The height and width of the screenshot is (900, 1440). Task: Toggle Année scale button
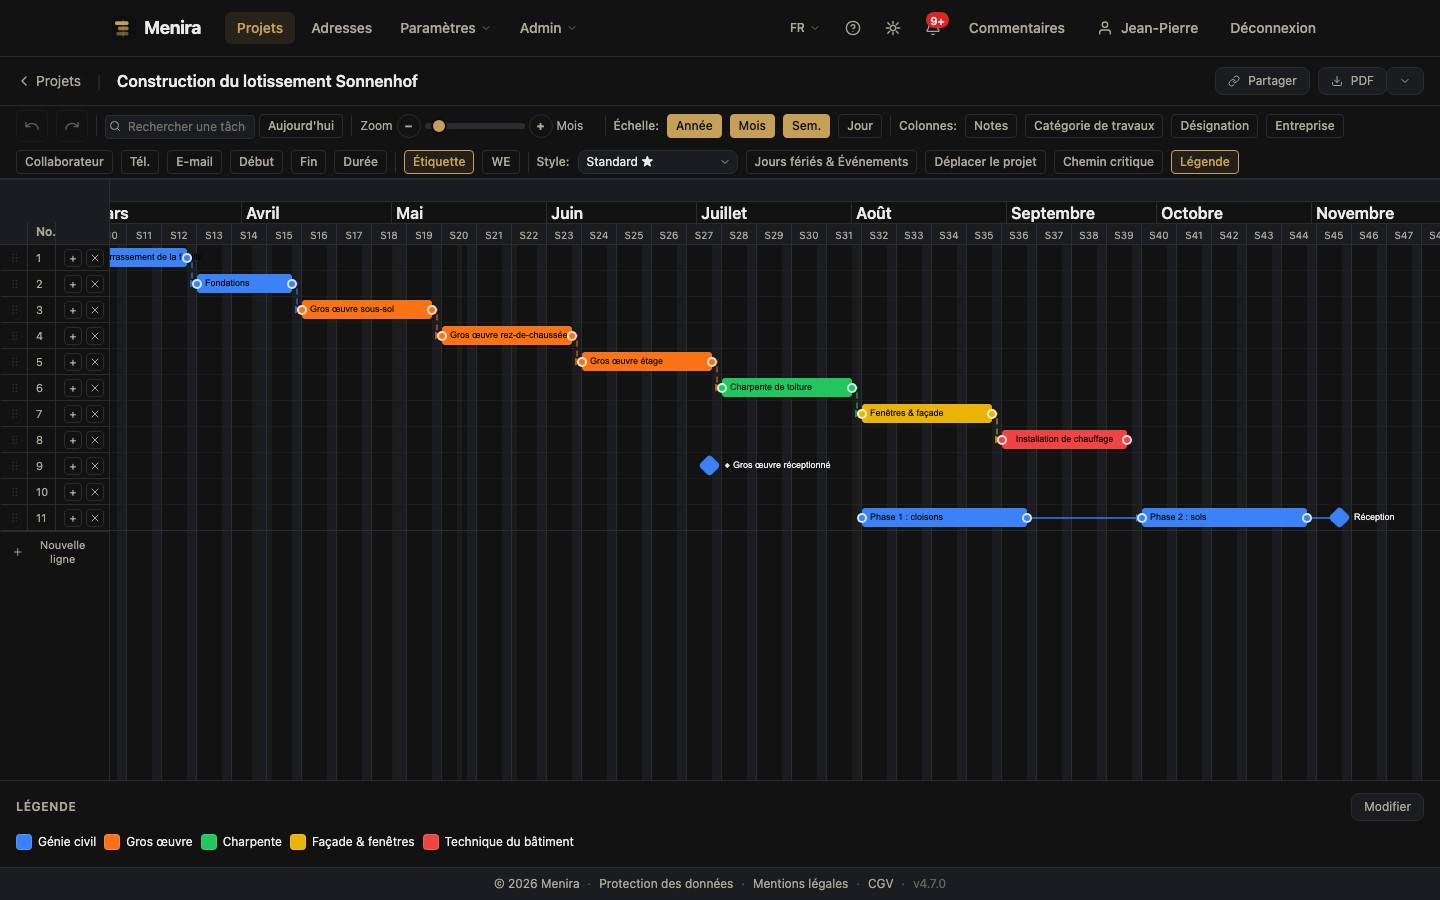(x=694, y=126)
